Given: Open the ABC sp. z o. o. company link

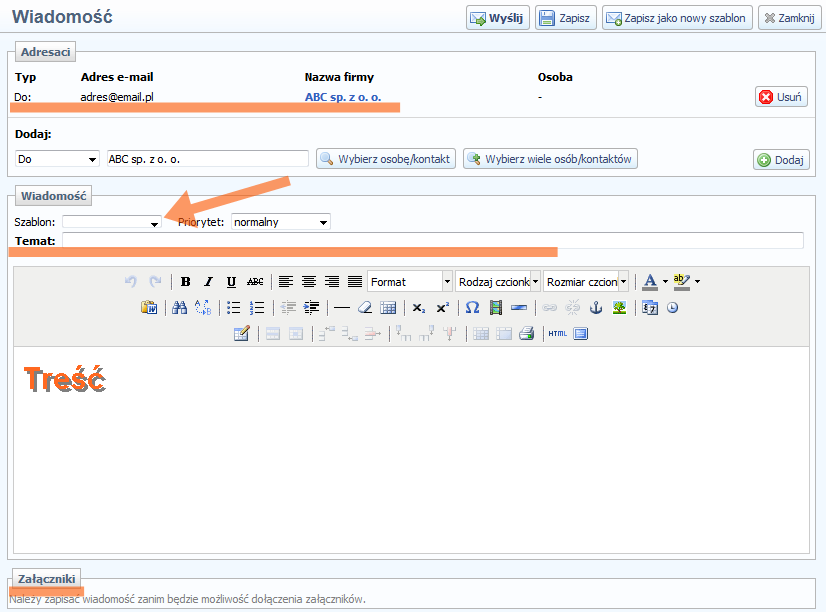Looking at the screenshot, I should (342, 98).
